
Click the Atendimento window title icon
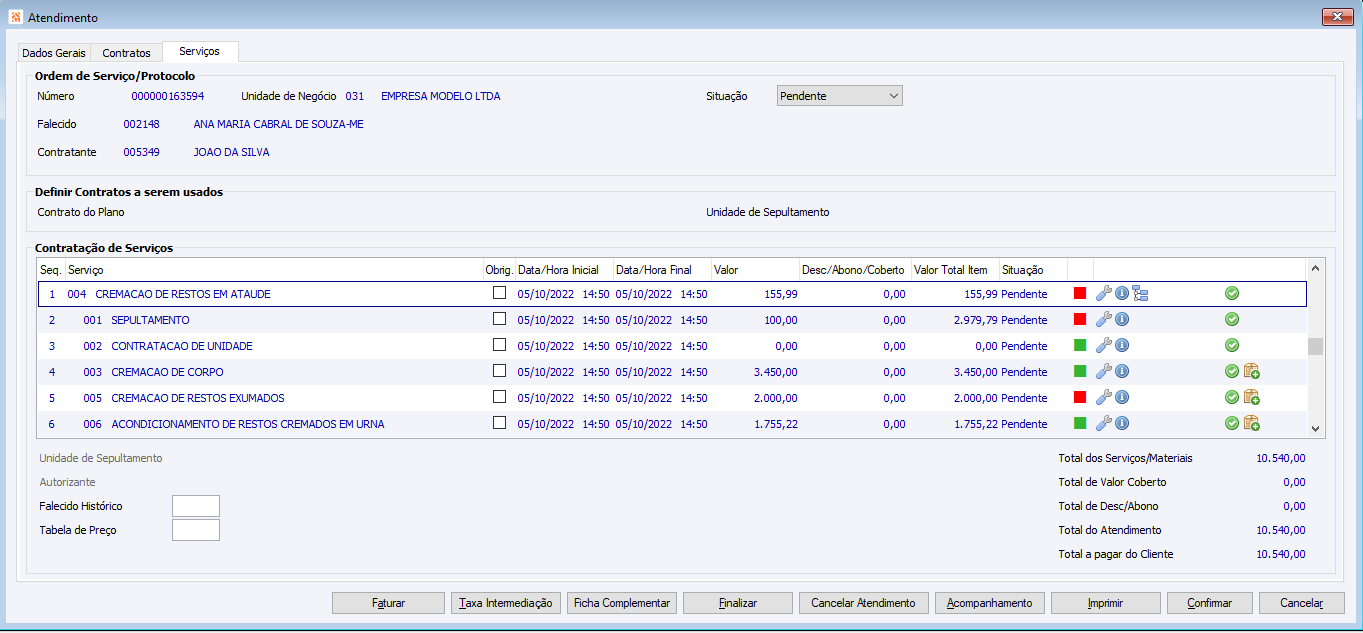pos(15,17)
